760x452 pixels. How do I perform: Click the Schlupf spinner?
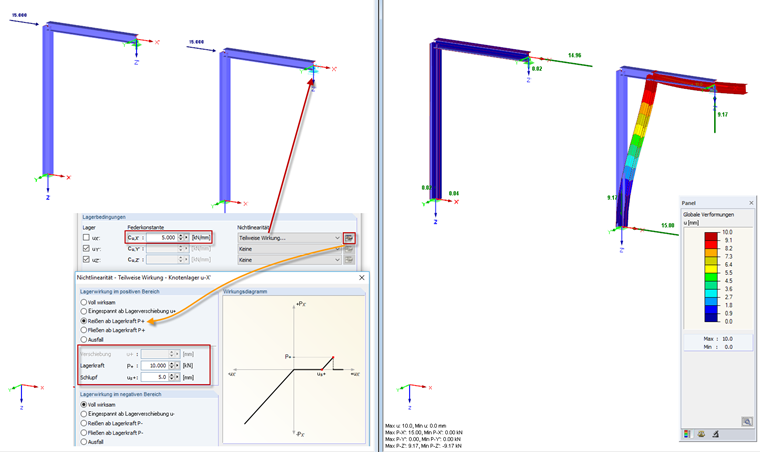[172, 377]
